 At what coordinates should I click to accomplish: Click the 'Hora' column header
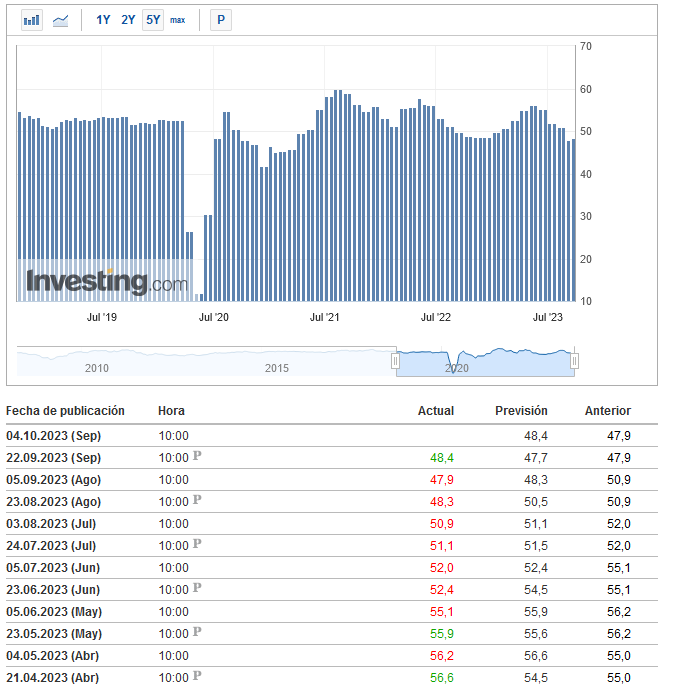pos(171,411)
